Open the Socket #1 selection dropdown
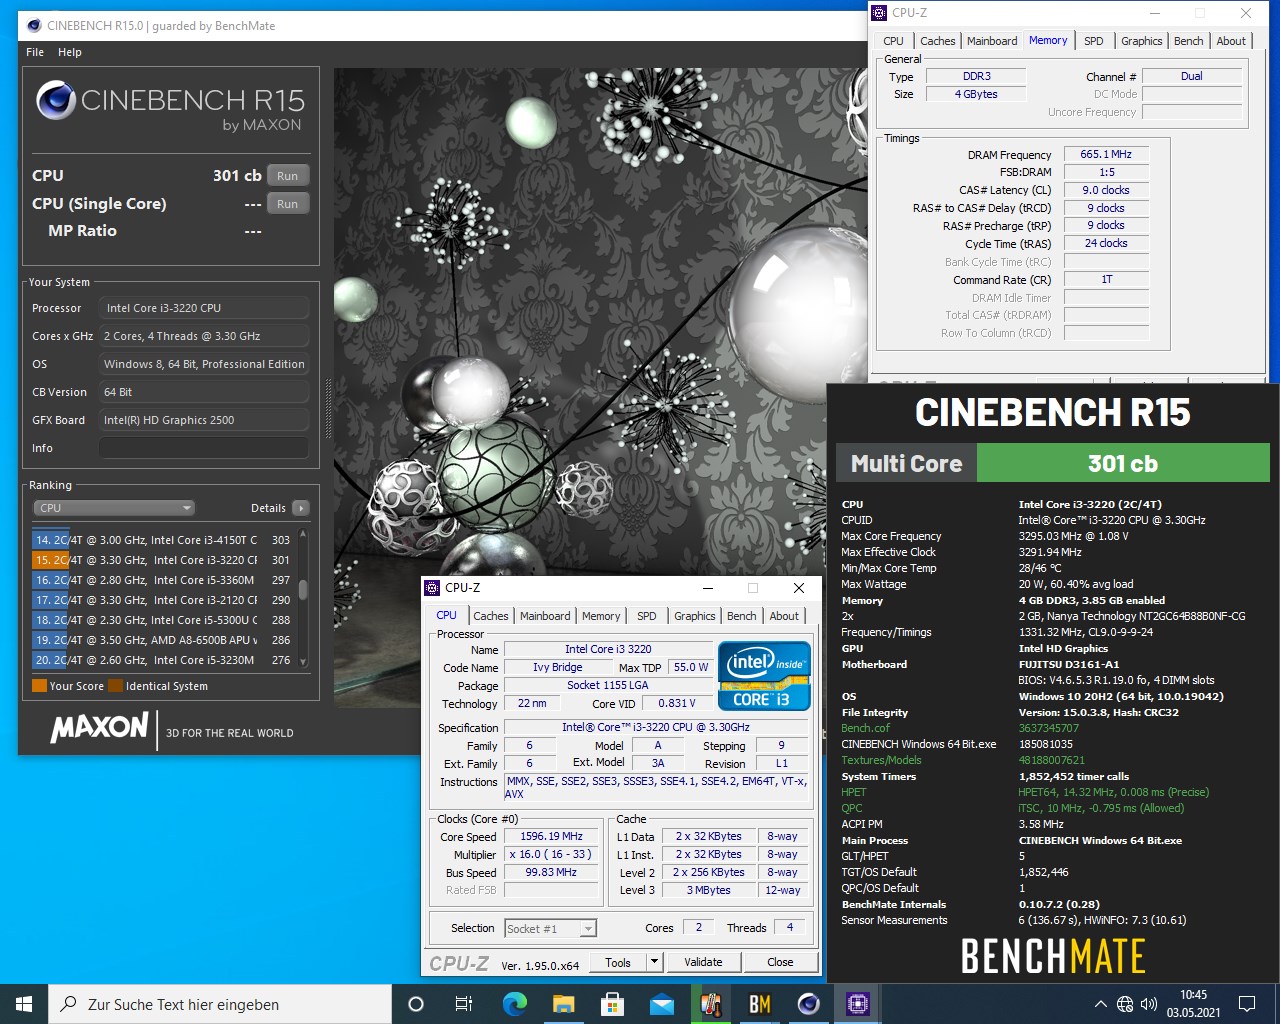This screenshot has width=1280, height=1024. [x=550, y=929]
